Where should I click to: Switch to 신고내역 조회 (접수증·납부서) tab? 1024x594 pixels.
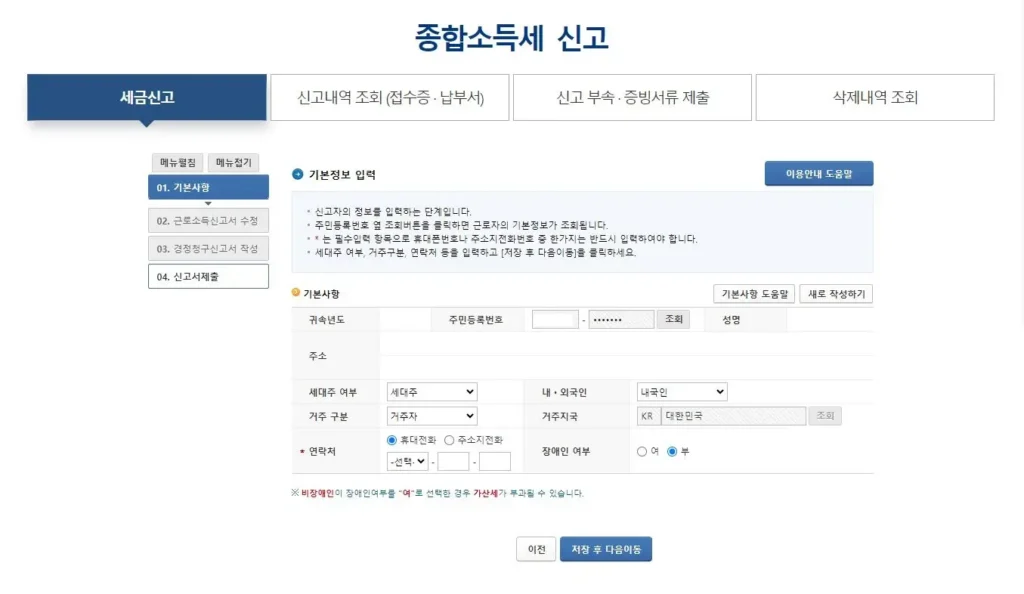click(x=390, y=98)
